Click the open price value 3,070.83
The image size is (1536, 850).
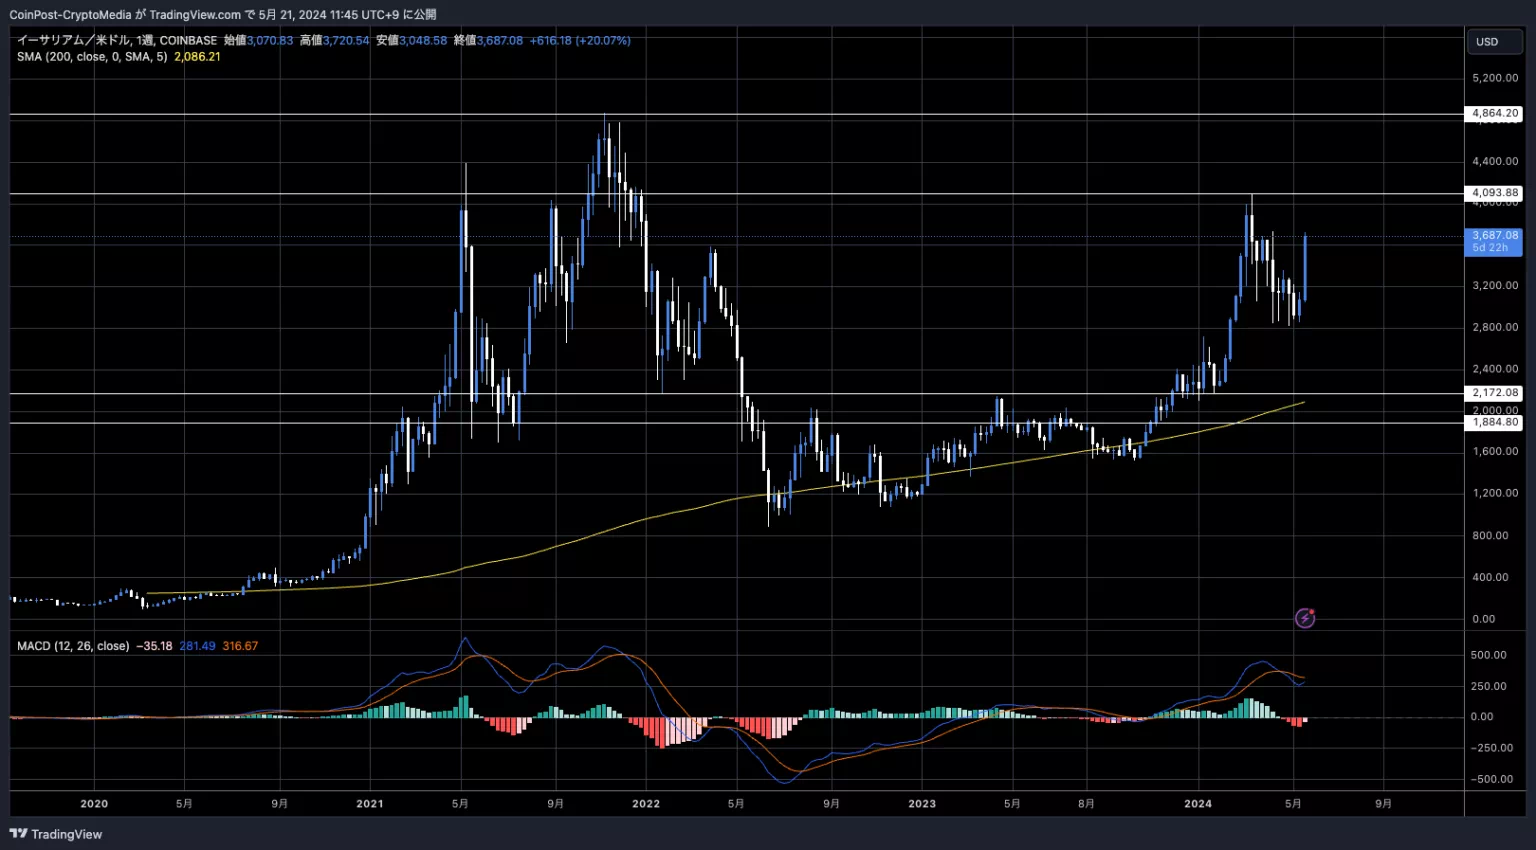pyautogui.click(x=270, y=41)
